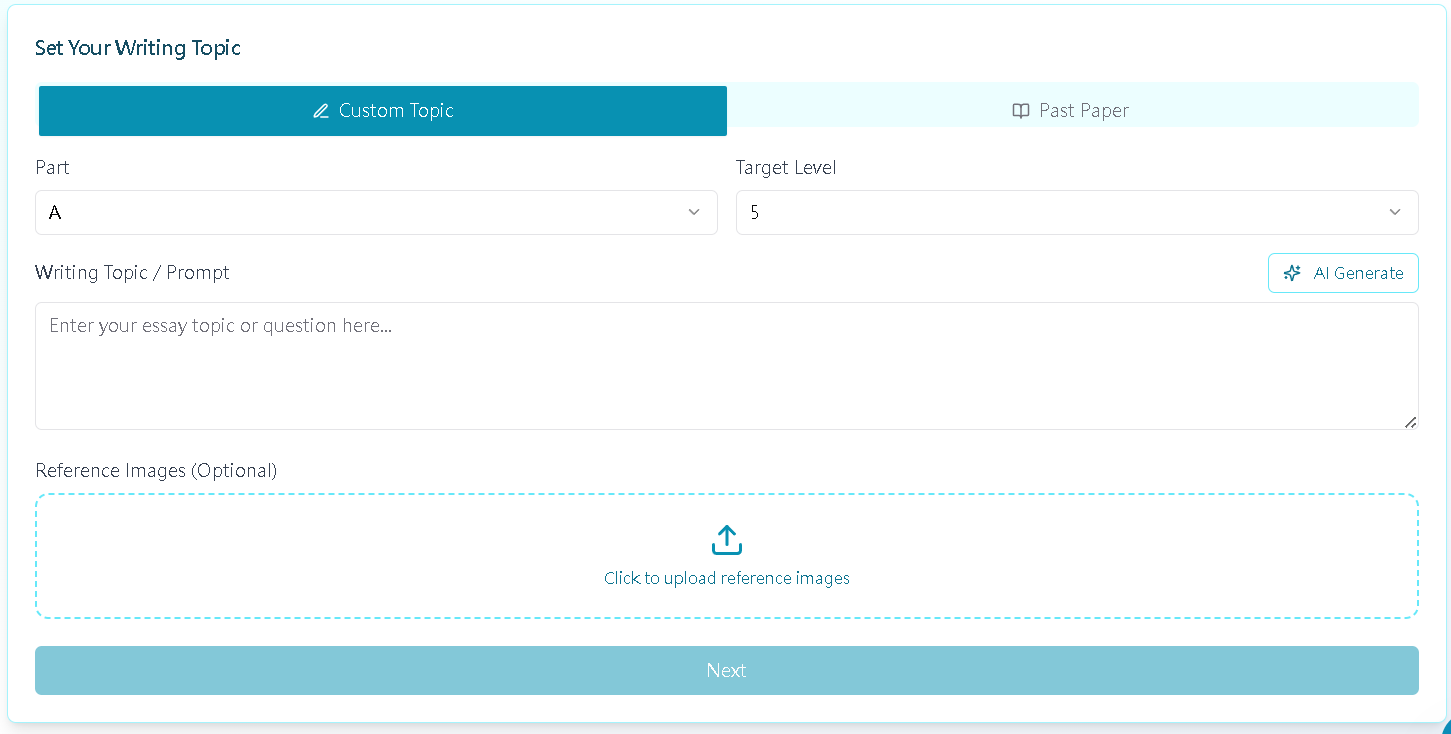Click the "Target Level" field label
Screen dimensions: 1451x734
pos(786,167)
